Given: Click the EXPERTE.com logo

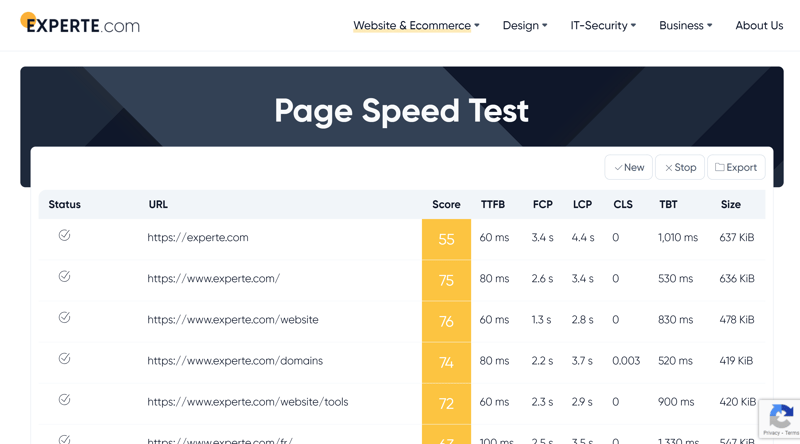Looking at the screenshot, I should [x=80, y=23].
